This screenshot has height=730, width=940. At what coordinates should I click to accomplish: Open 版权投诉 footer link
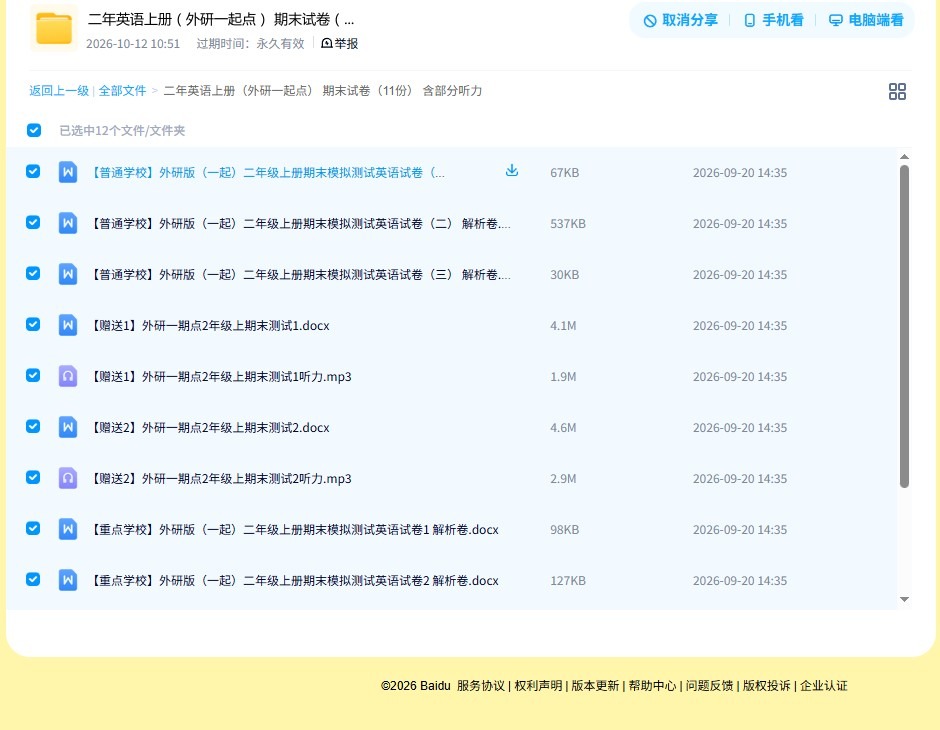(x=766, y=686)
